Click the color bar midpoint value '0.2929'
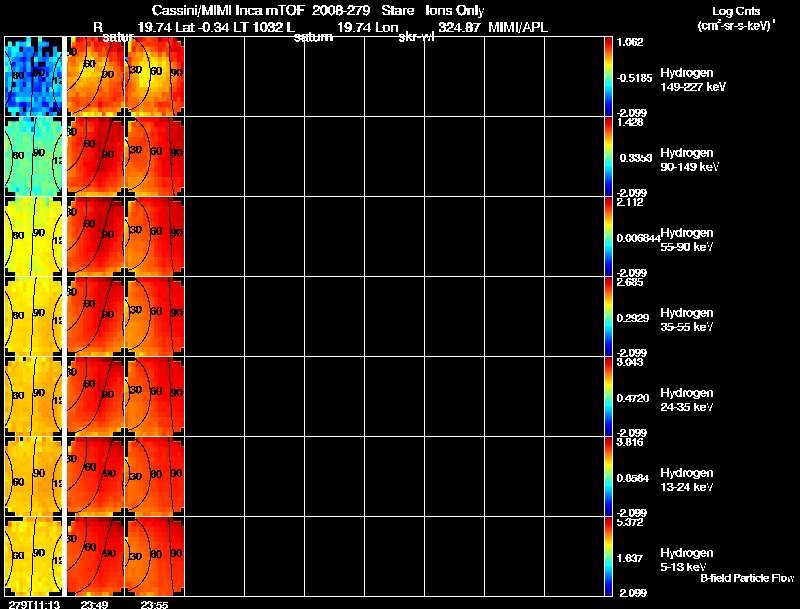Image resolution: width=800 pixels, height=609 pixels. [x=633, y=318]
